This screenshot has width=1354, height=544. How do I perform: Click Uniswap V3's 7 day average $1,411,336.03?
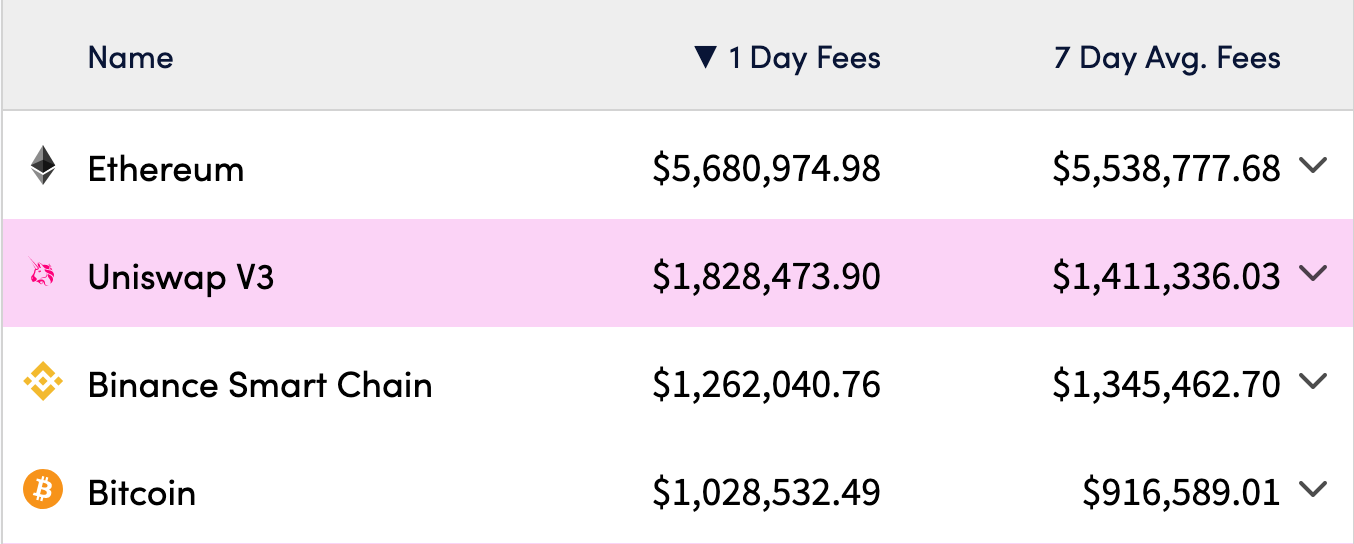coord(1166,277)
